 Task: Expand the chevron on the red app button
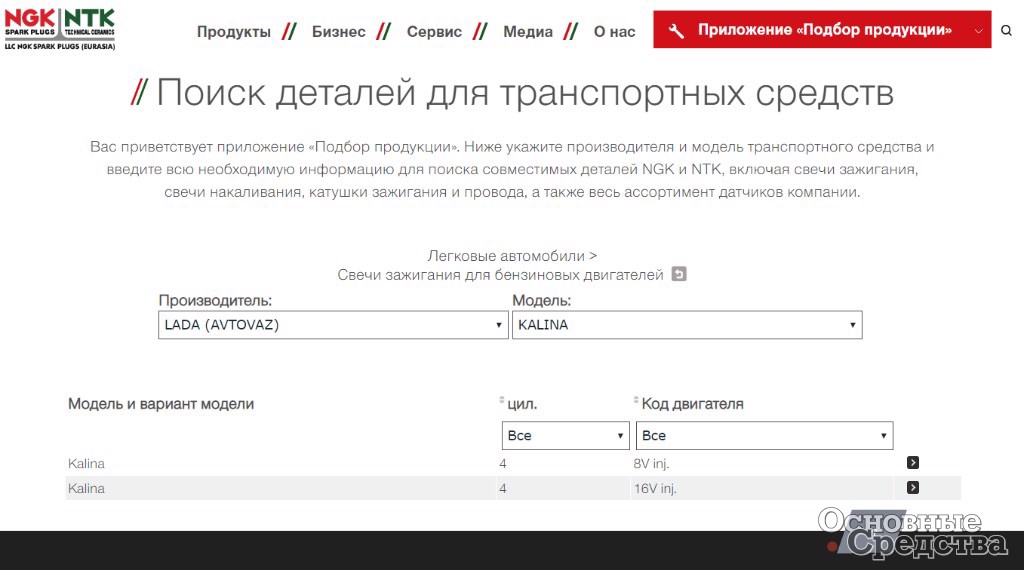(978, 31)
